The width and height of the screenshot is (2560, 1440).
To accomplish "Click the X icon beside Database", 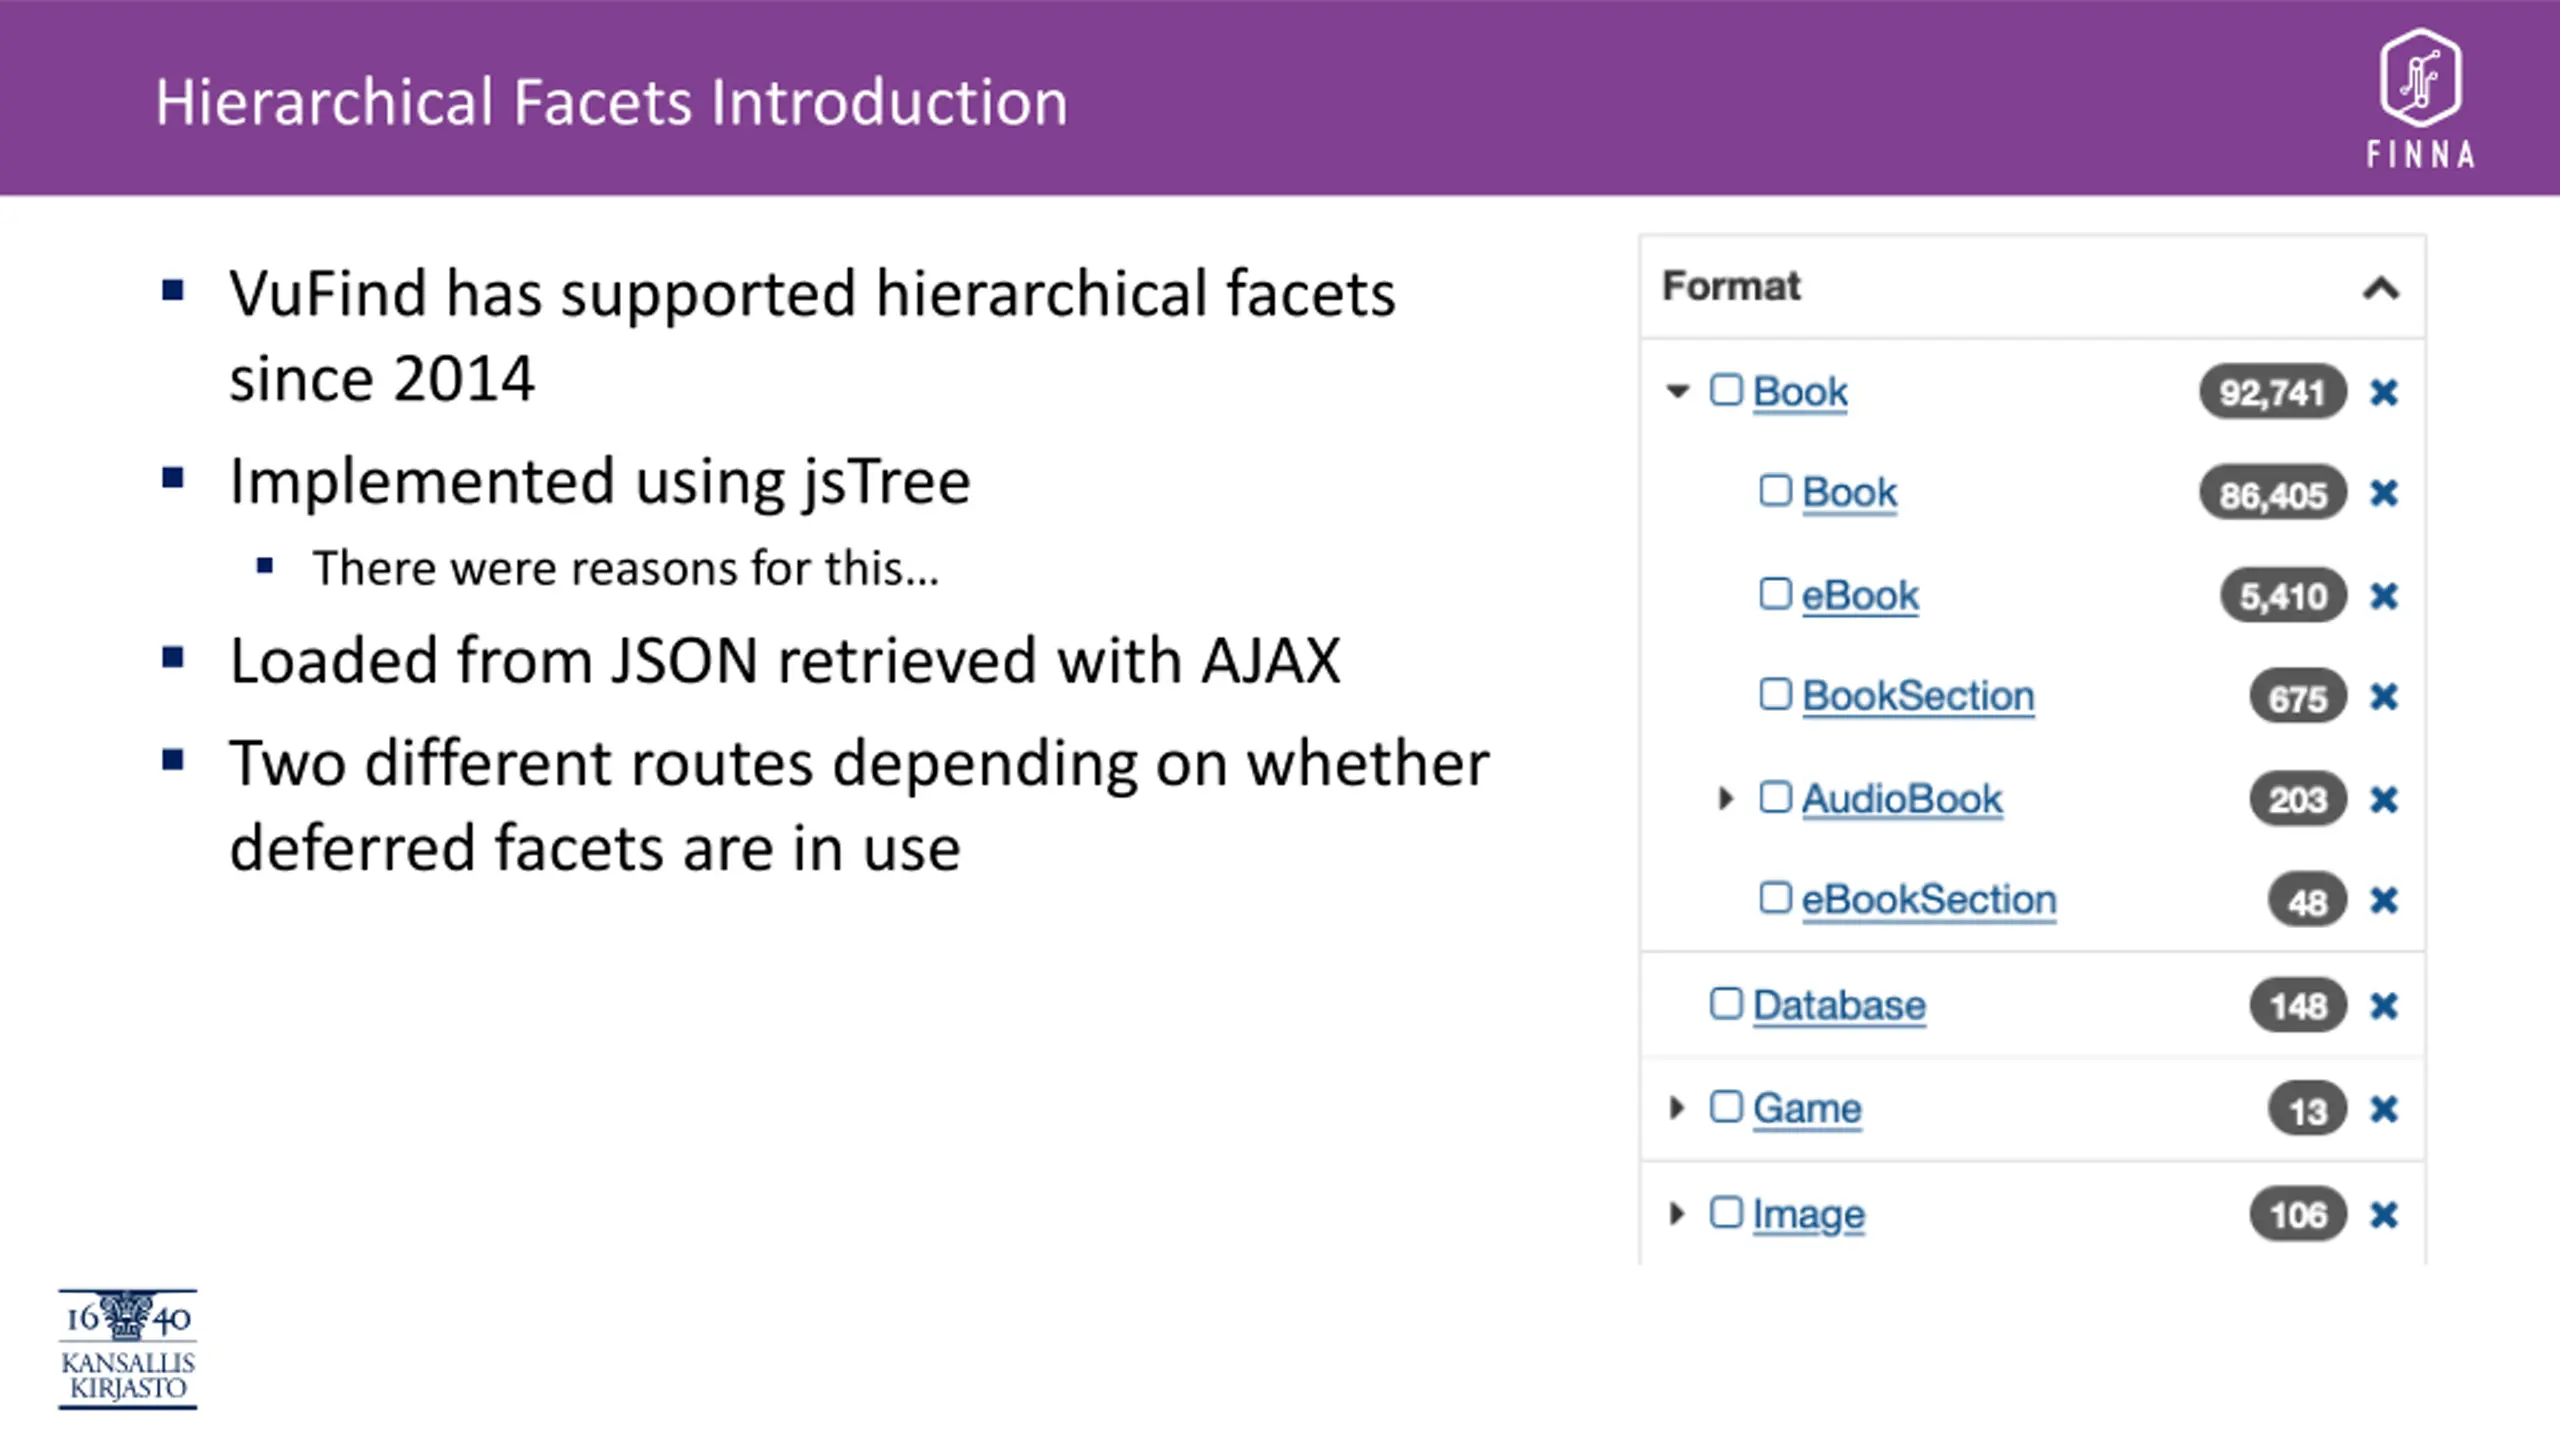I will (x=2384, y=1006).
